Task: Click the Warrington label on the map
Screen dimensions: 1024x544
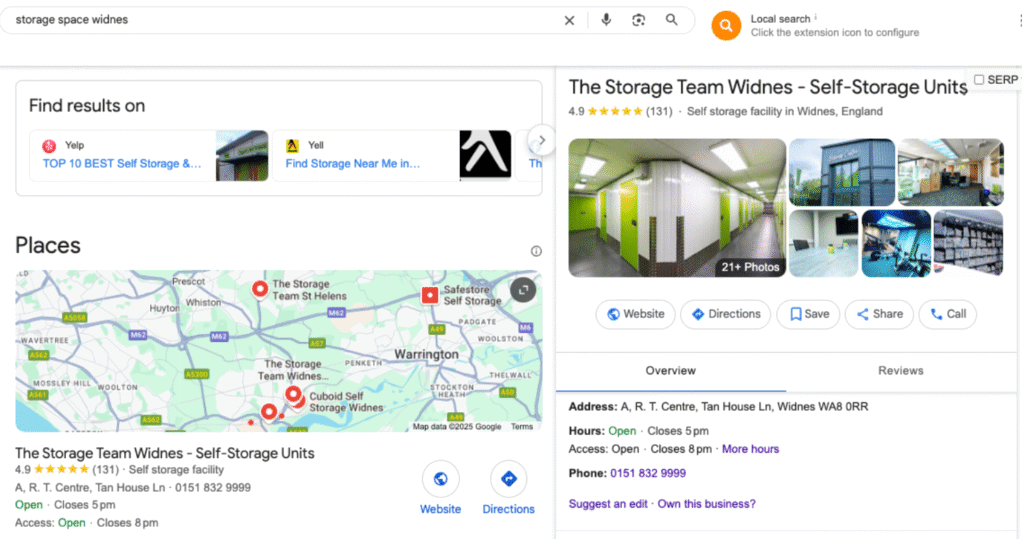Action: click(426, 355)
